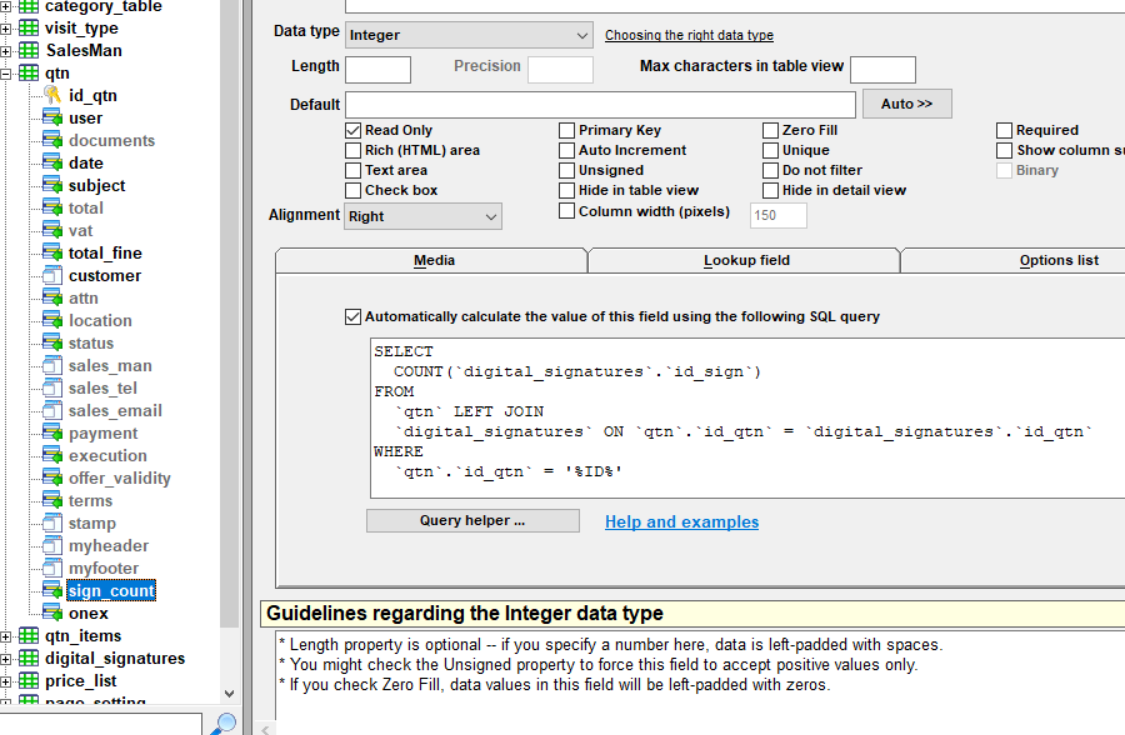Click the qtn table icon
This screenshot has height=735, width=1125.
pyautogui.click(x=29, y=72)
